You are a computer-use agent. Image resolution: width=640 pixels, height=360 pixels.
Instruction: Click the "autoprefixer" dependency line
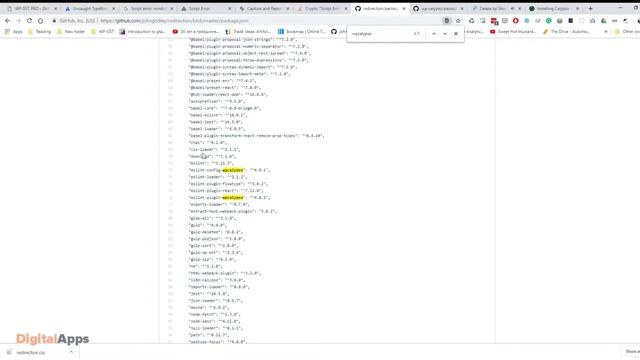click(x=217, y=101)
